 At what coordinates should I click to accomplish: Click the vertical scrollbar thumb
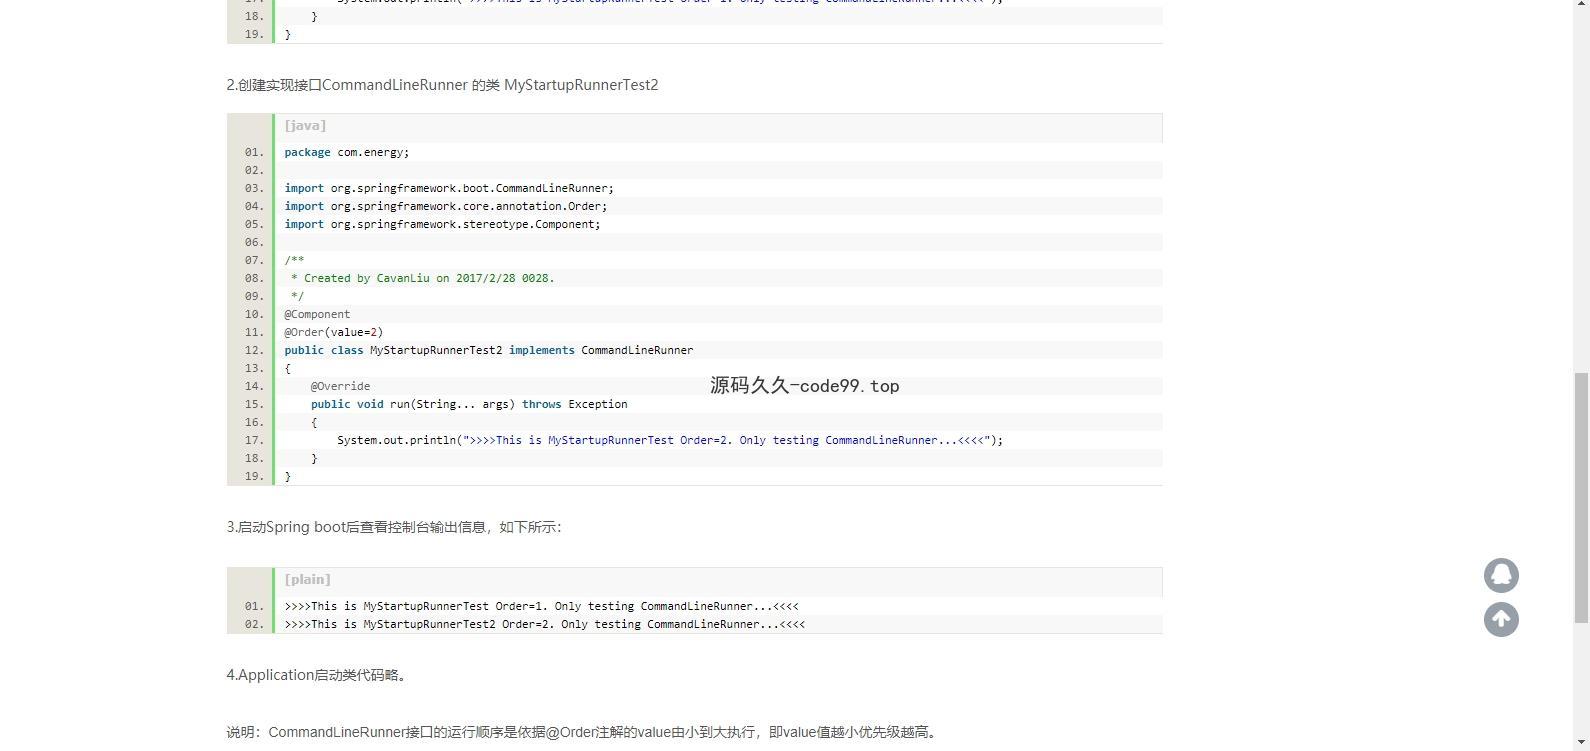(1581, 497)
